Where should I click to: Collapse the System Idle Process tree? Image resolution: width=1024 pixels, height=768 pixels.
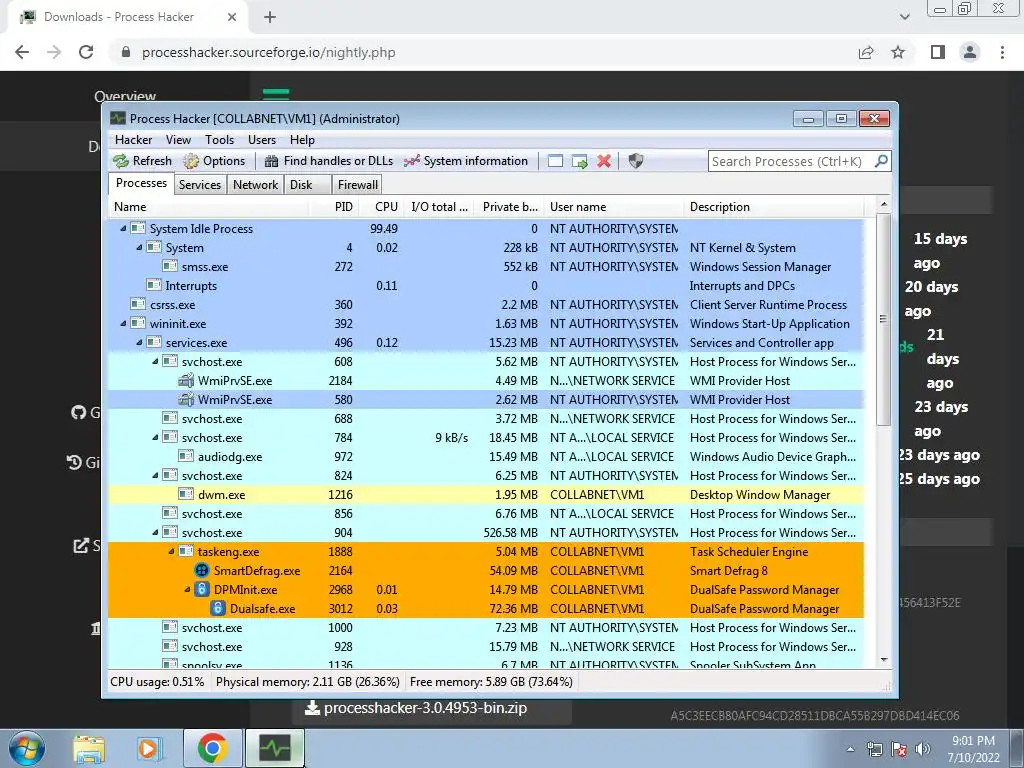(x=123, y=229)
